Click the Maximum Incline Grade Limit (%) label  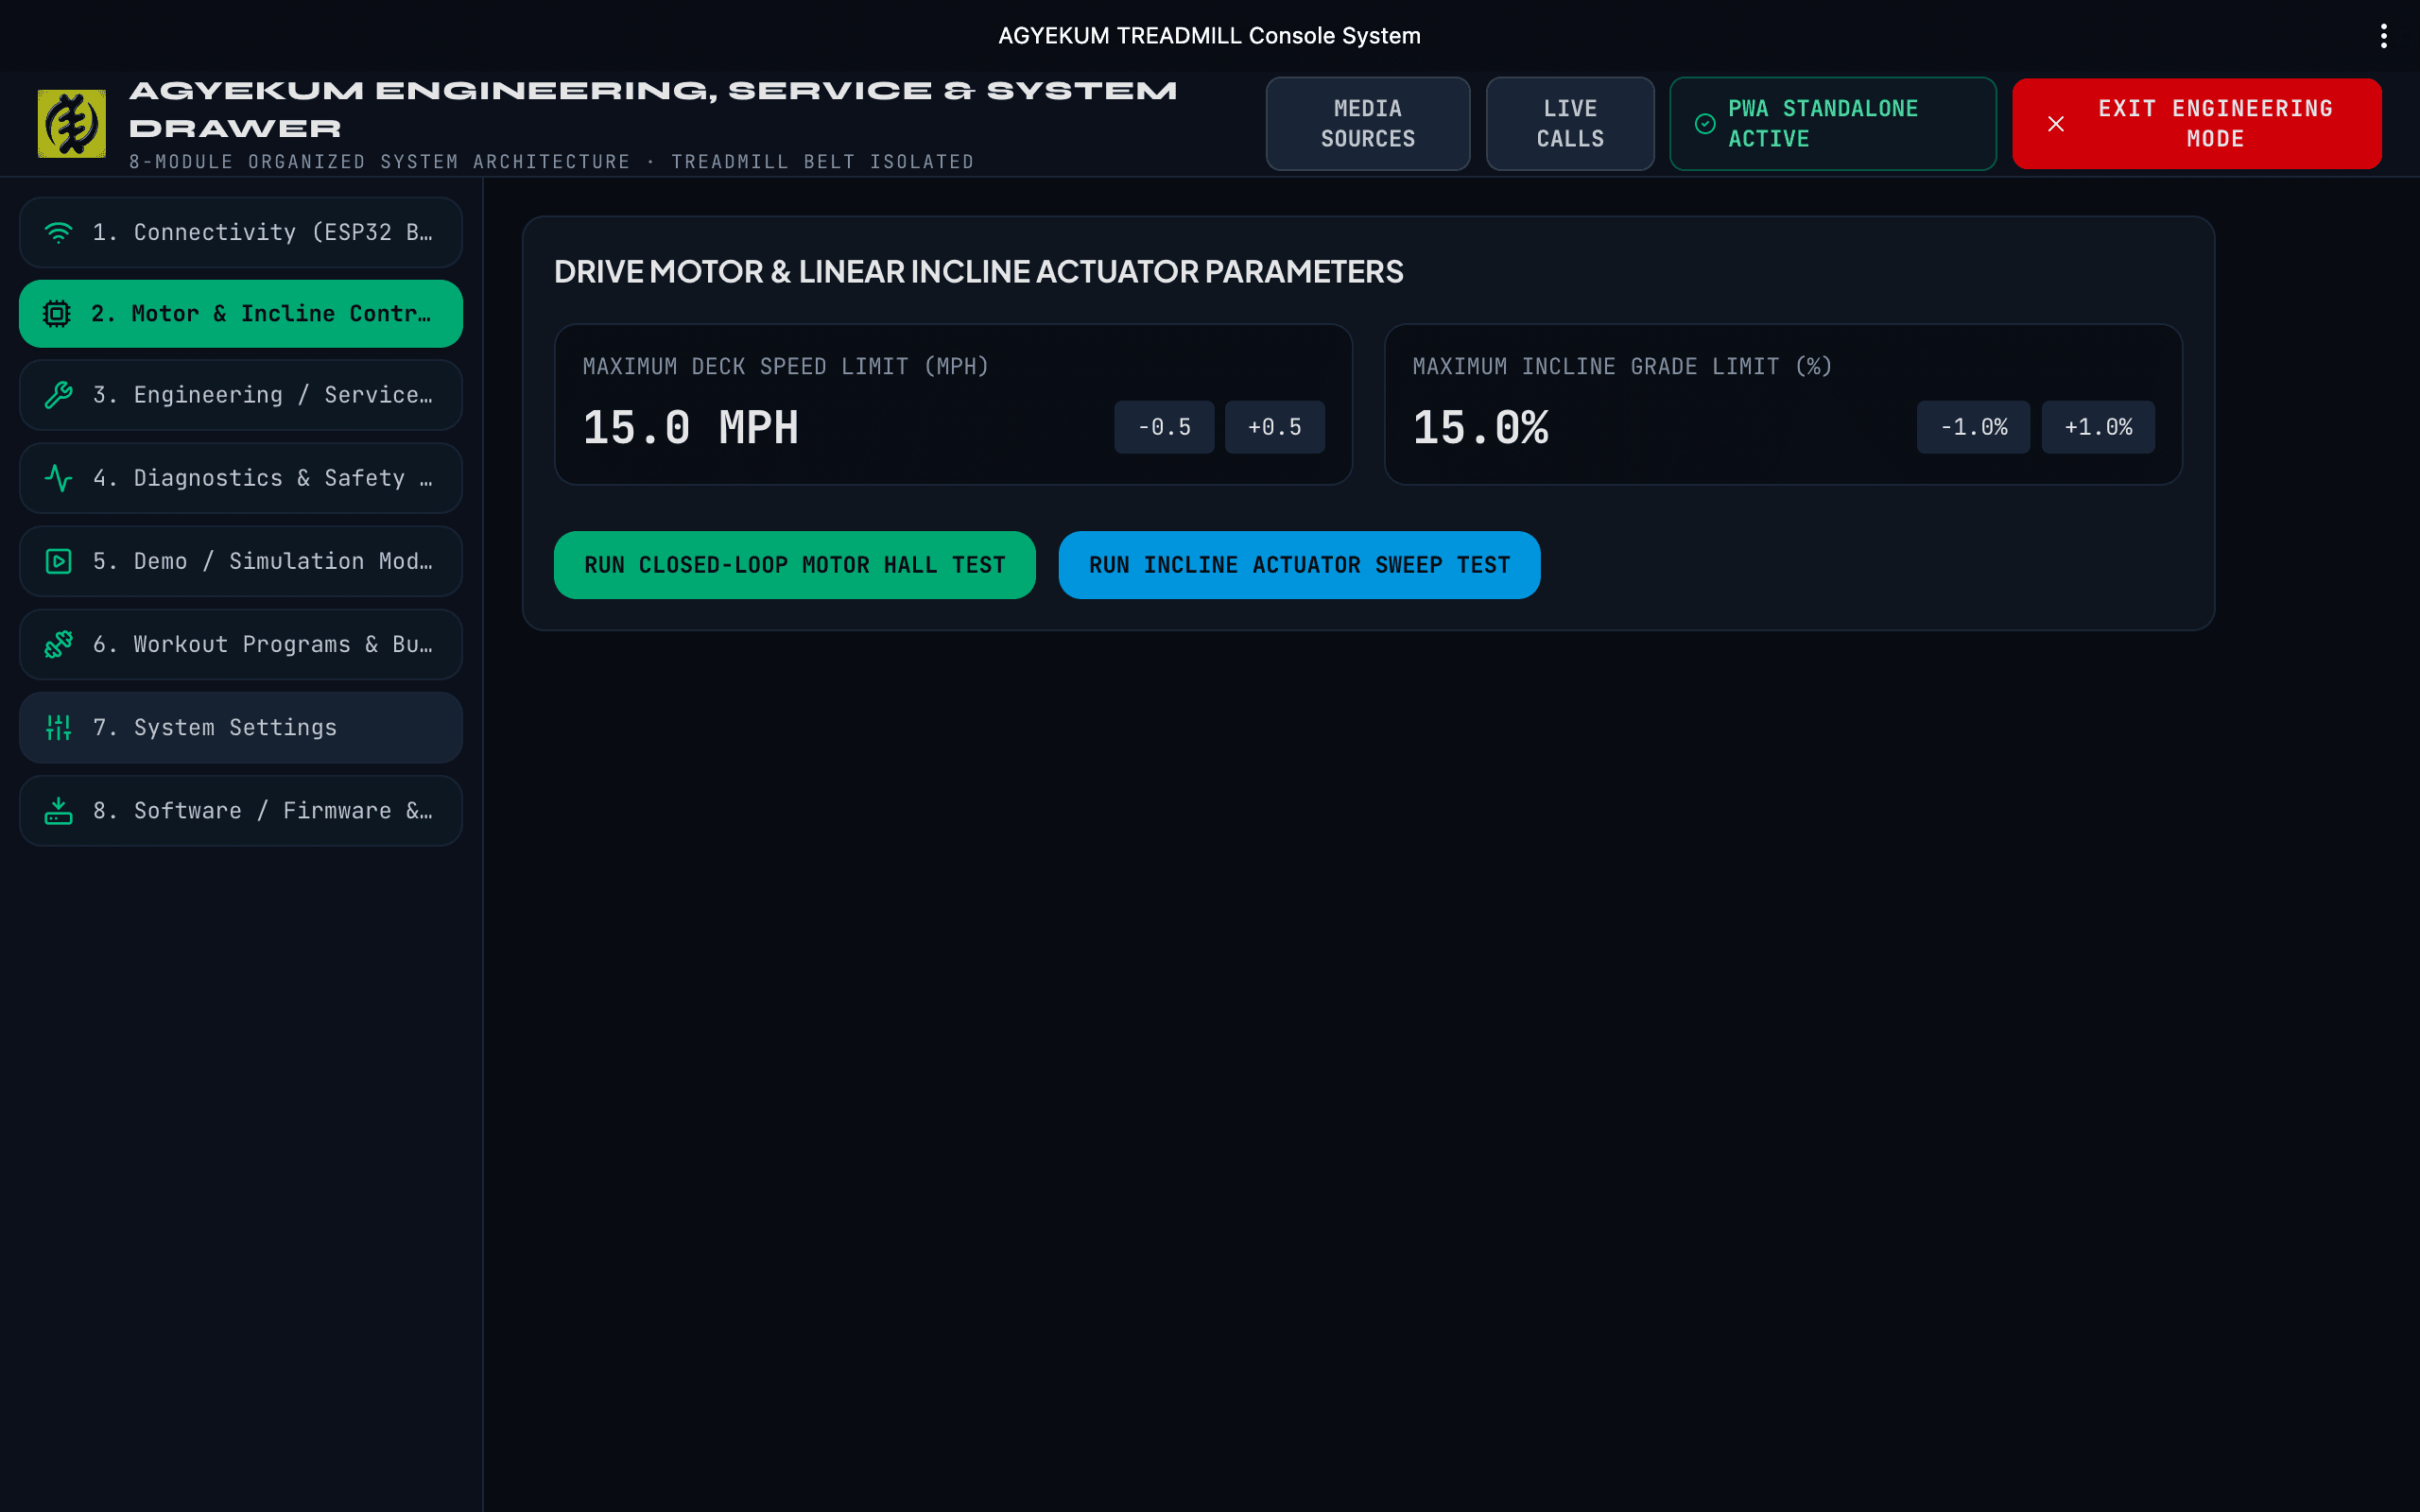(1622, 367)
